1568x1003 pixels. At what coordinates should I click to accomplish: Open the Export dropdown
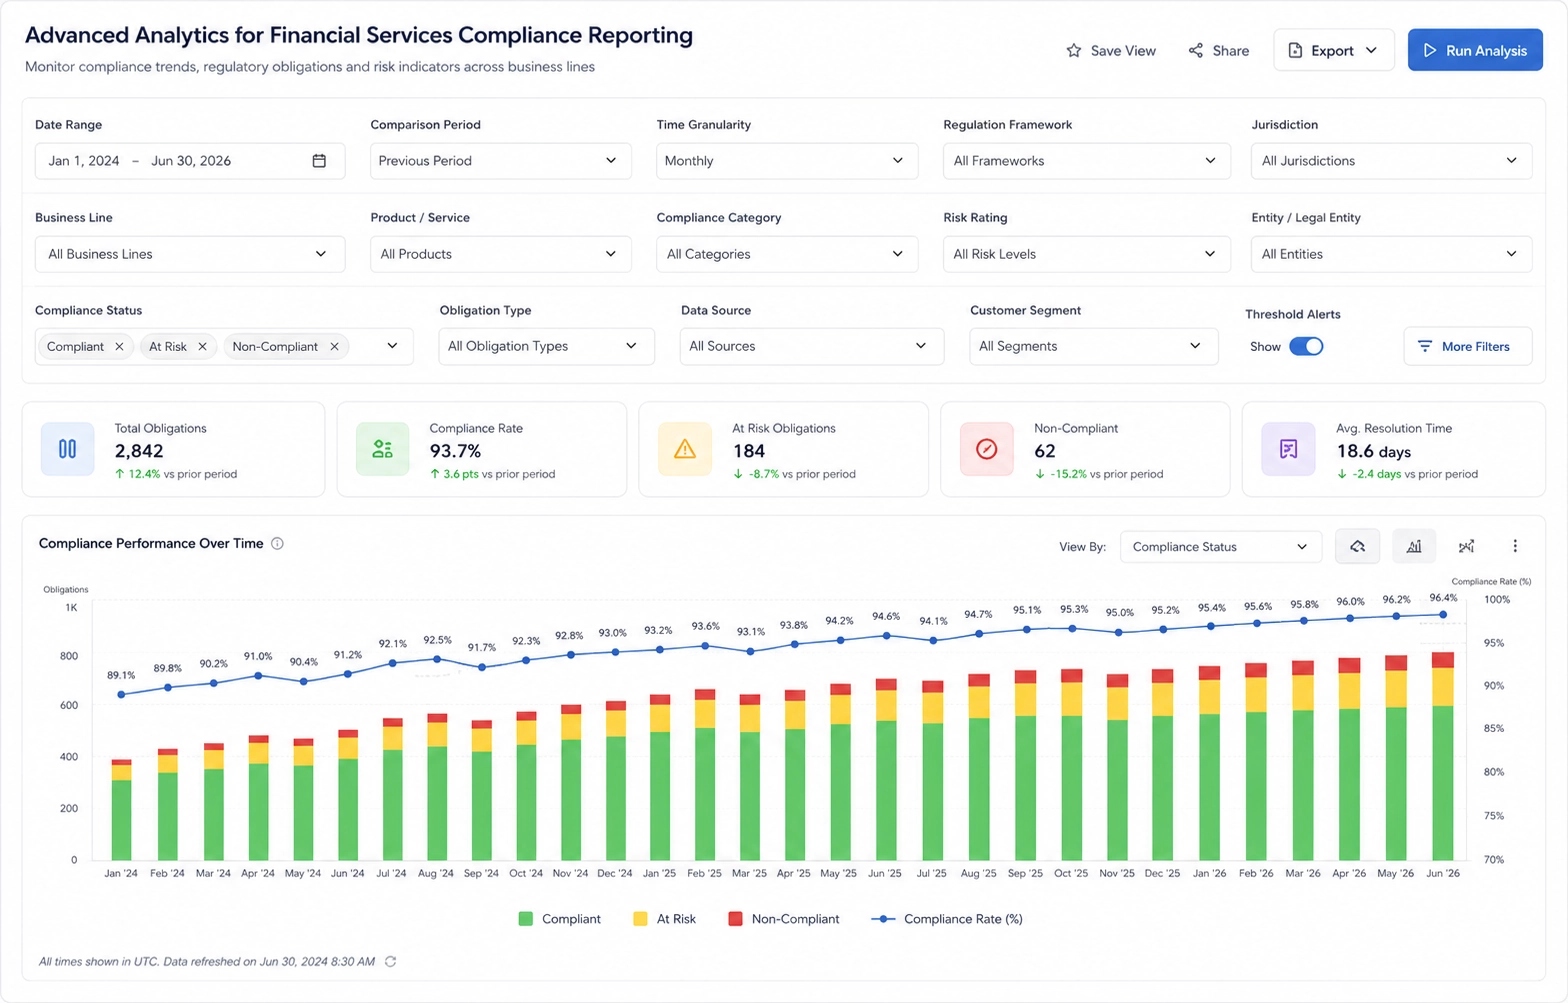click(1333, 50)
